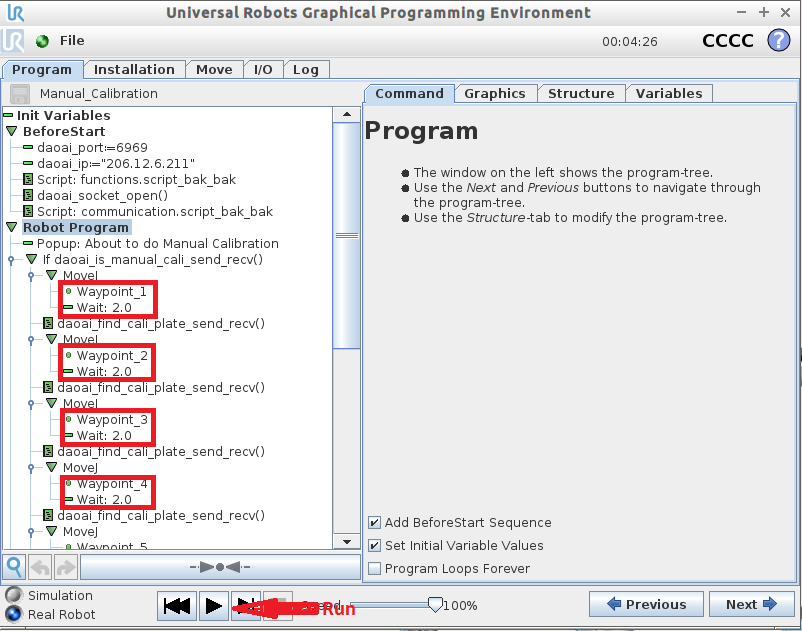This screenshot has height=631, width=802.
Task: Open the I/O tab
Action: [263, 70]
